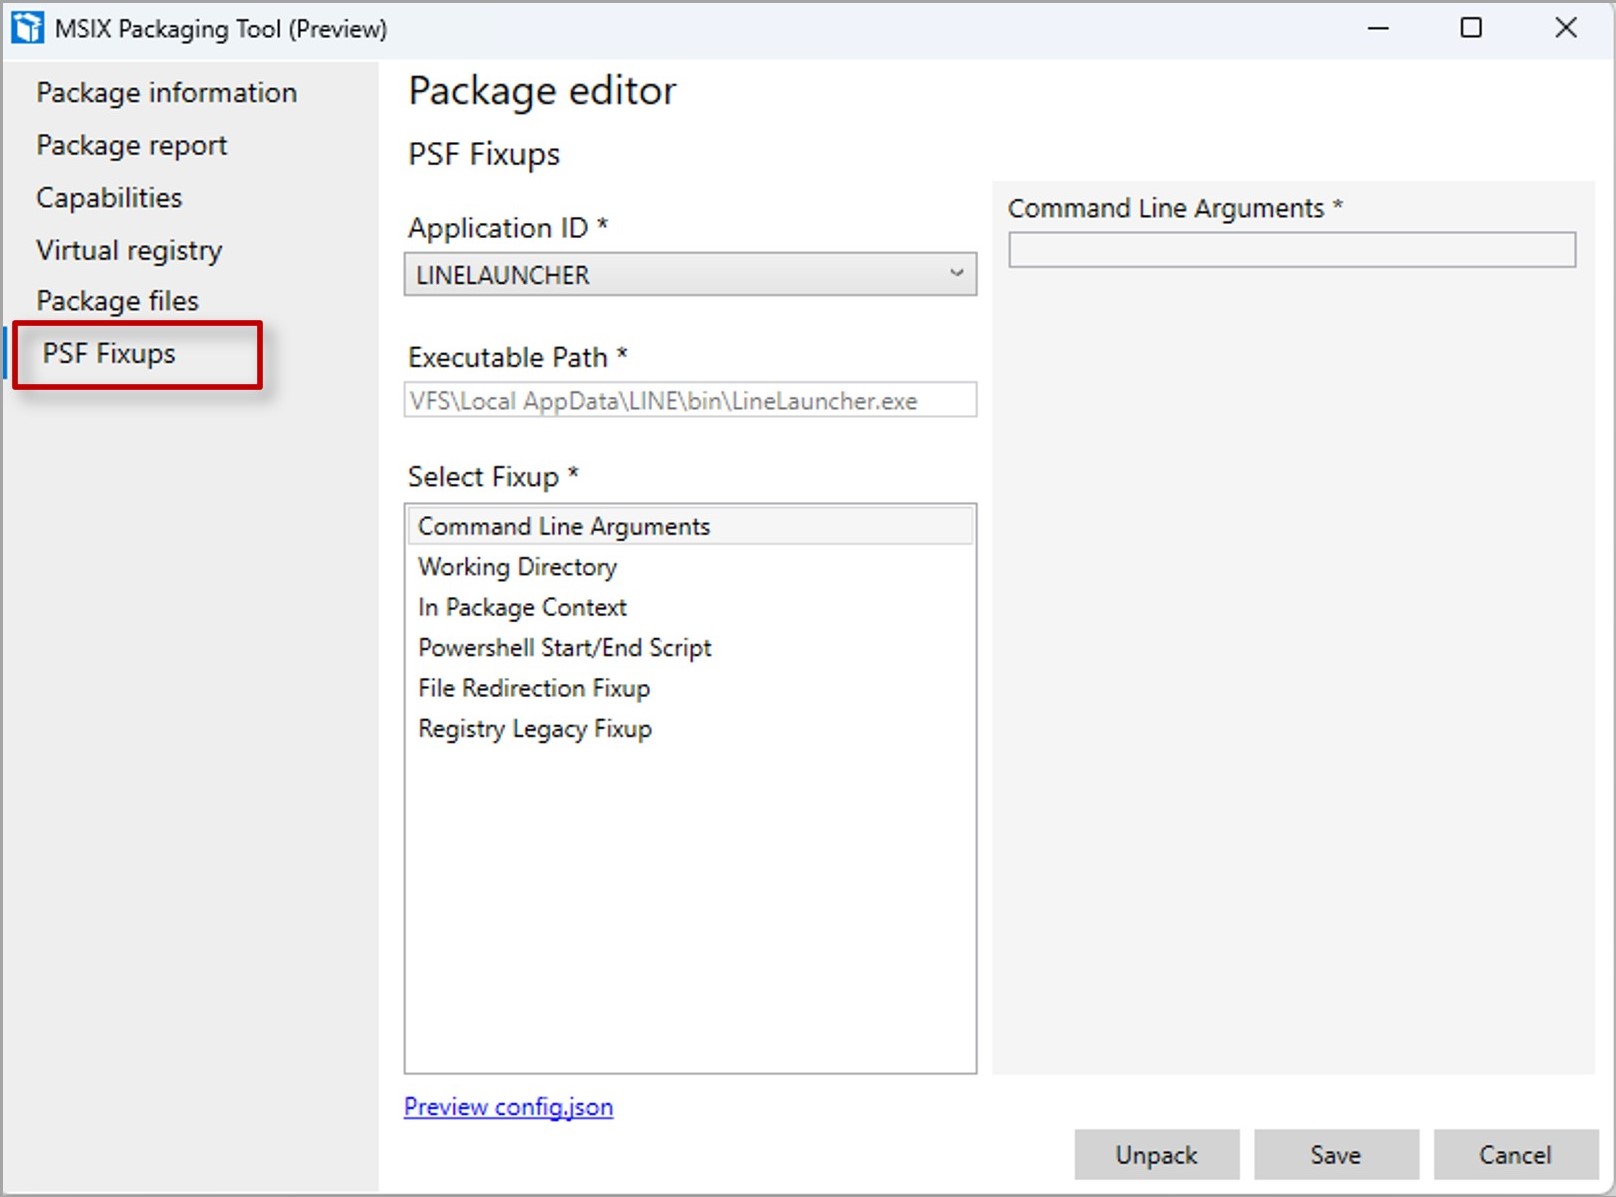Select Command Line Arguments fixup
The height and width of the screenshot is (1197, 1616).
click(565, 525)
